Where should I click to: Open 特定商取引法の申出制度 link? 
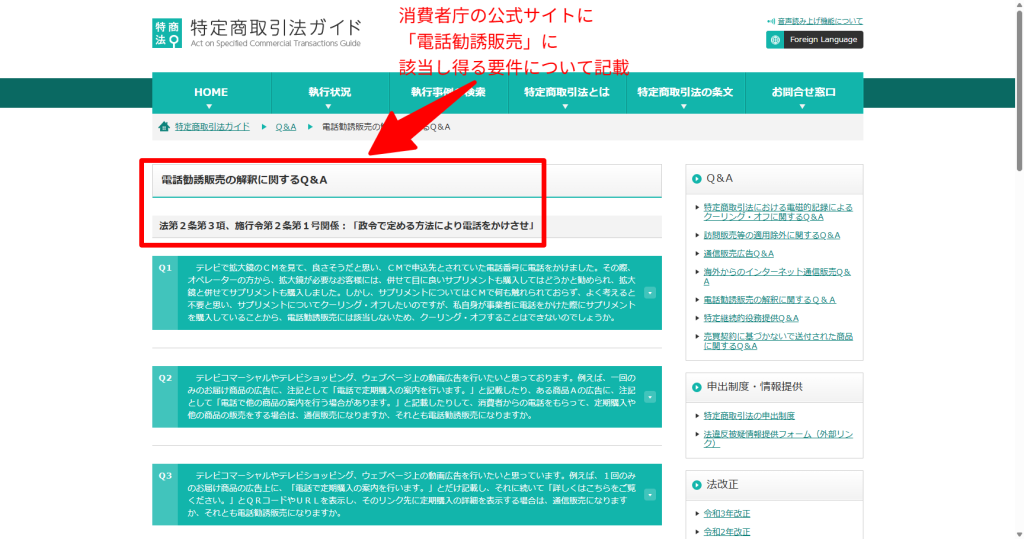pos(749,416)
